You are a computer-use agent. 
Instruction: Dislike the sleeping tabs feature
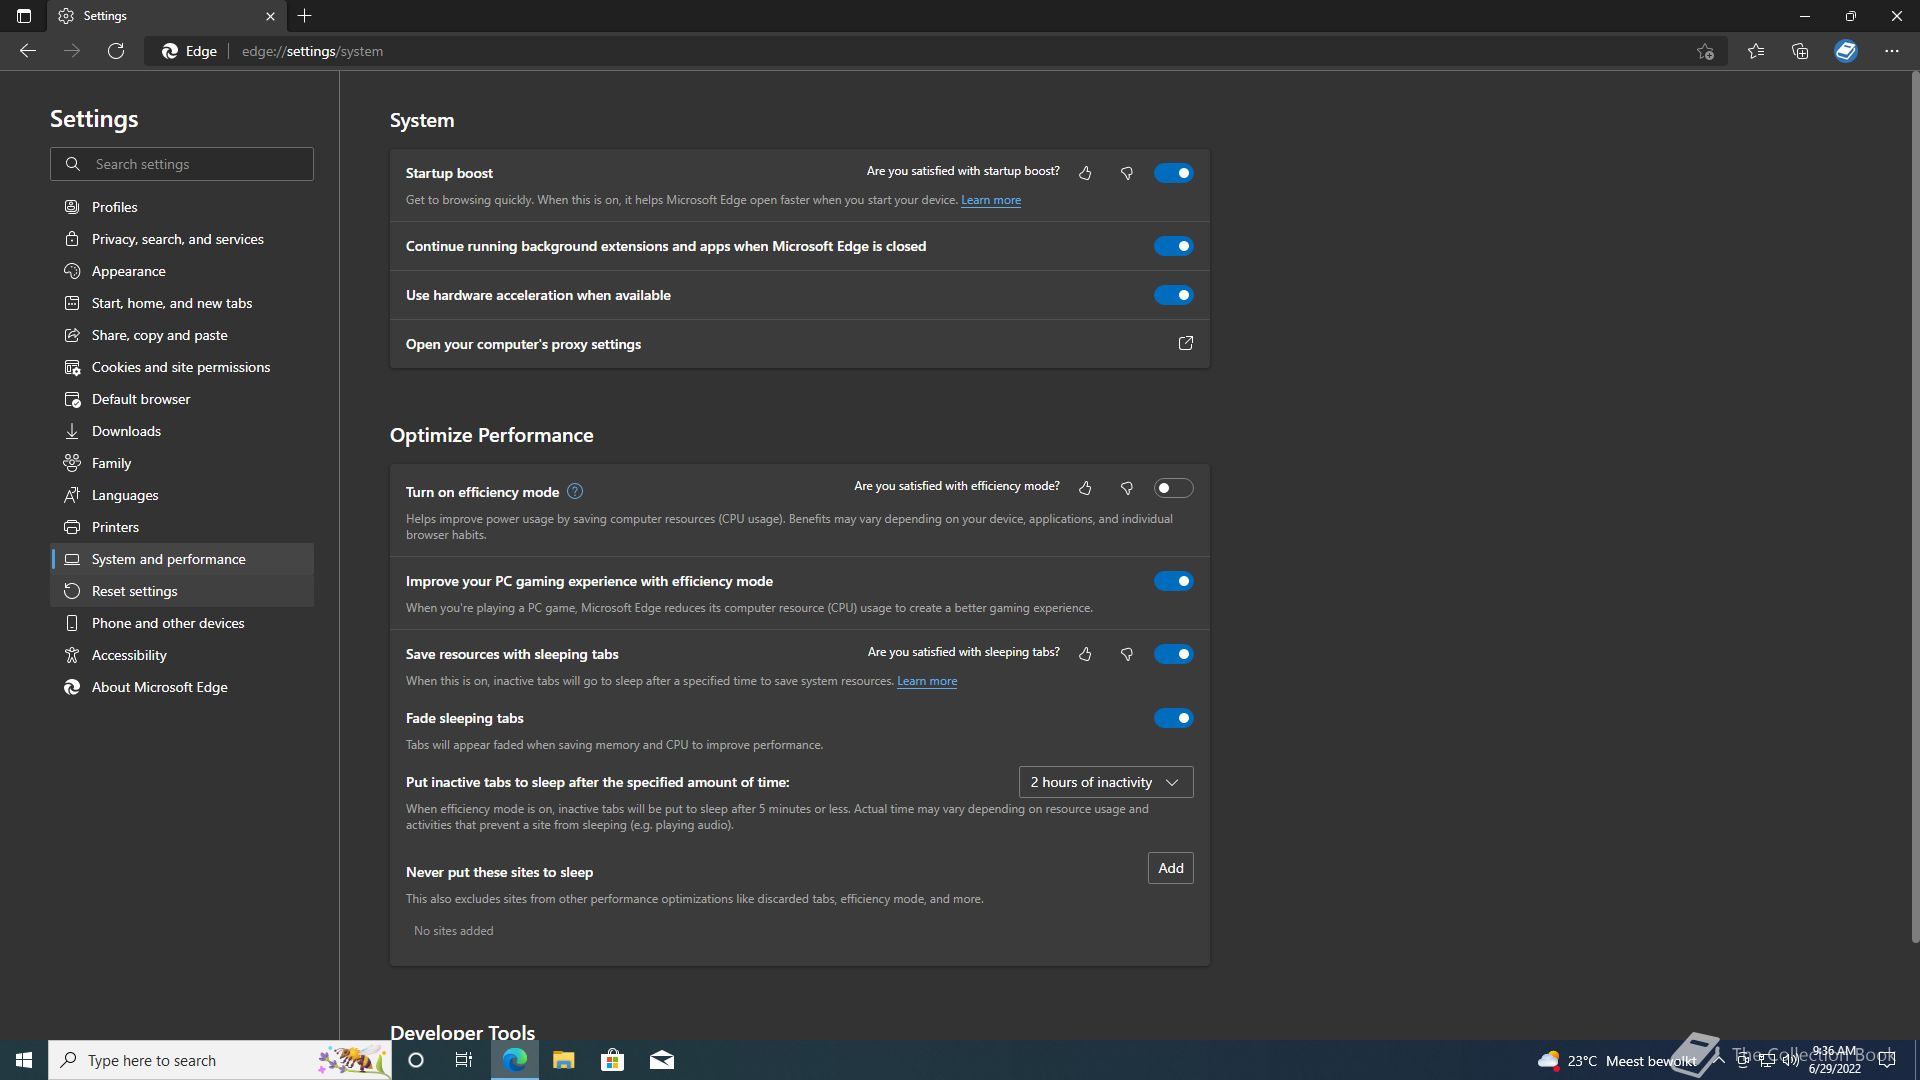point(1127,654)
